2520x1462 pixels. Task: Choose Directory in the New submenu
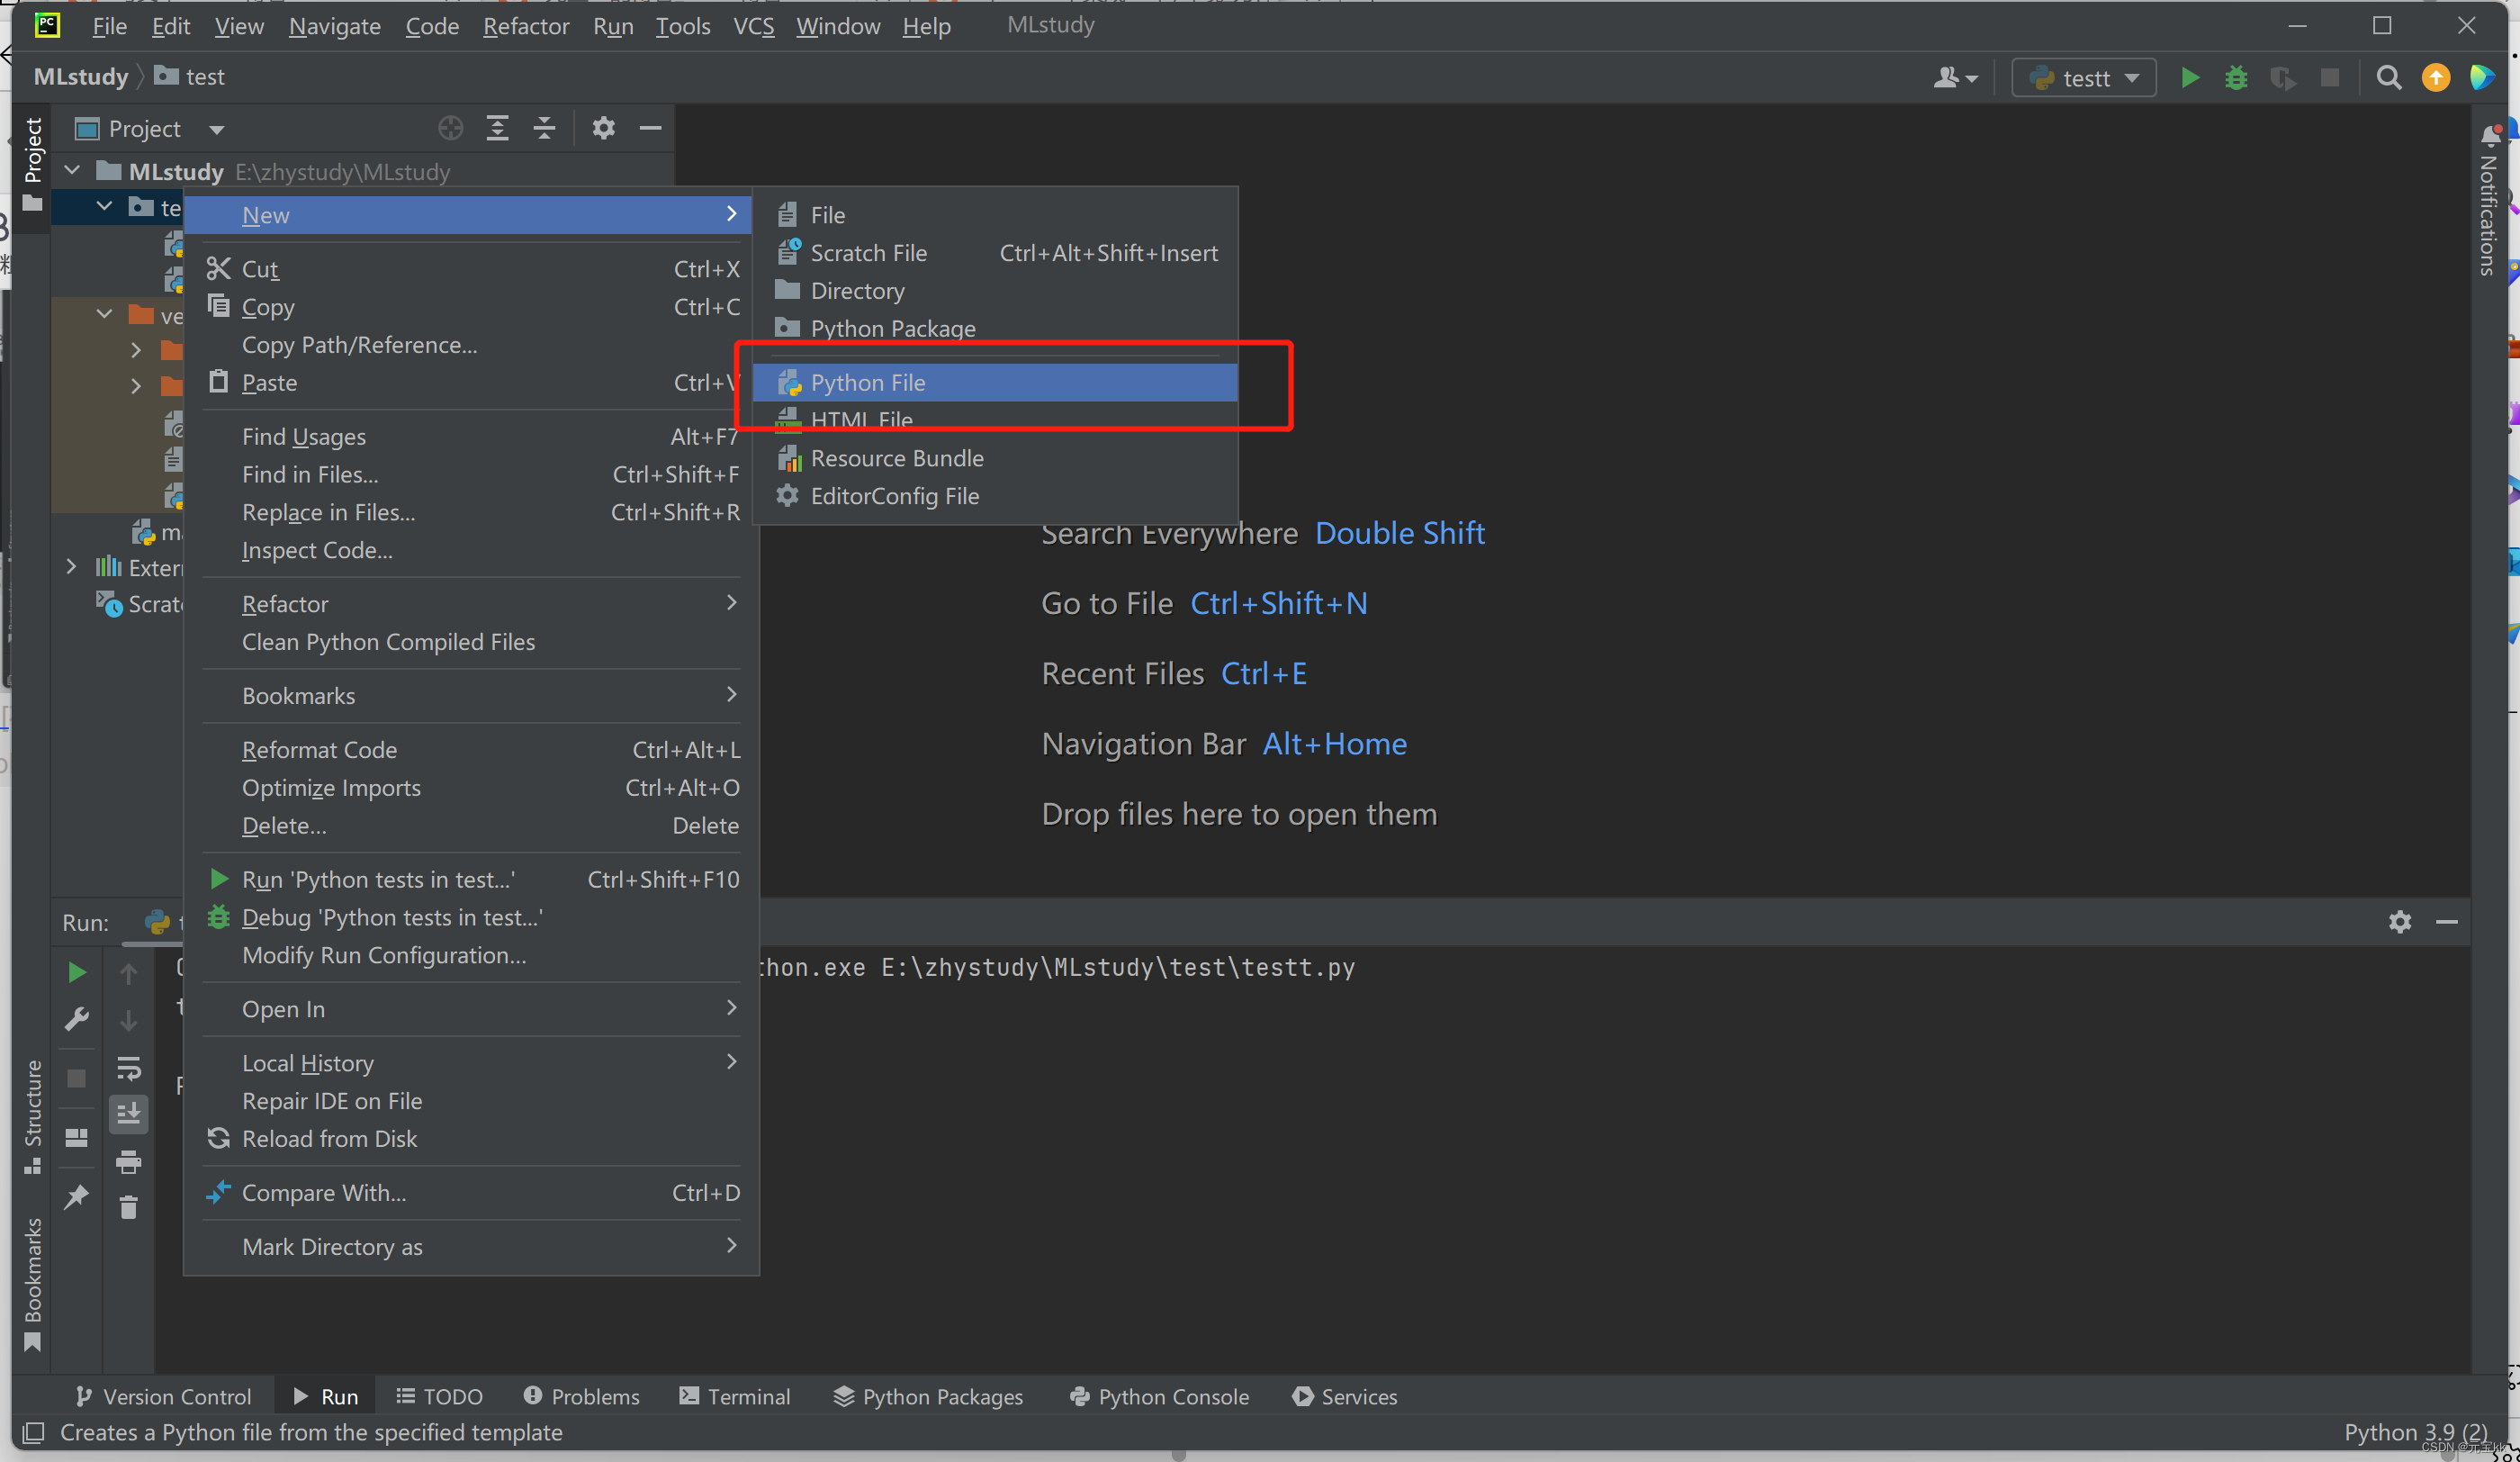(857, 291)
